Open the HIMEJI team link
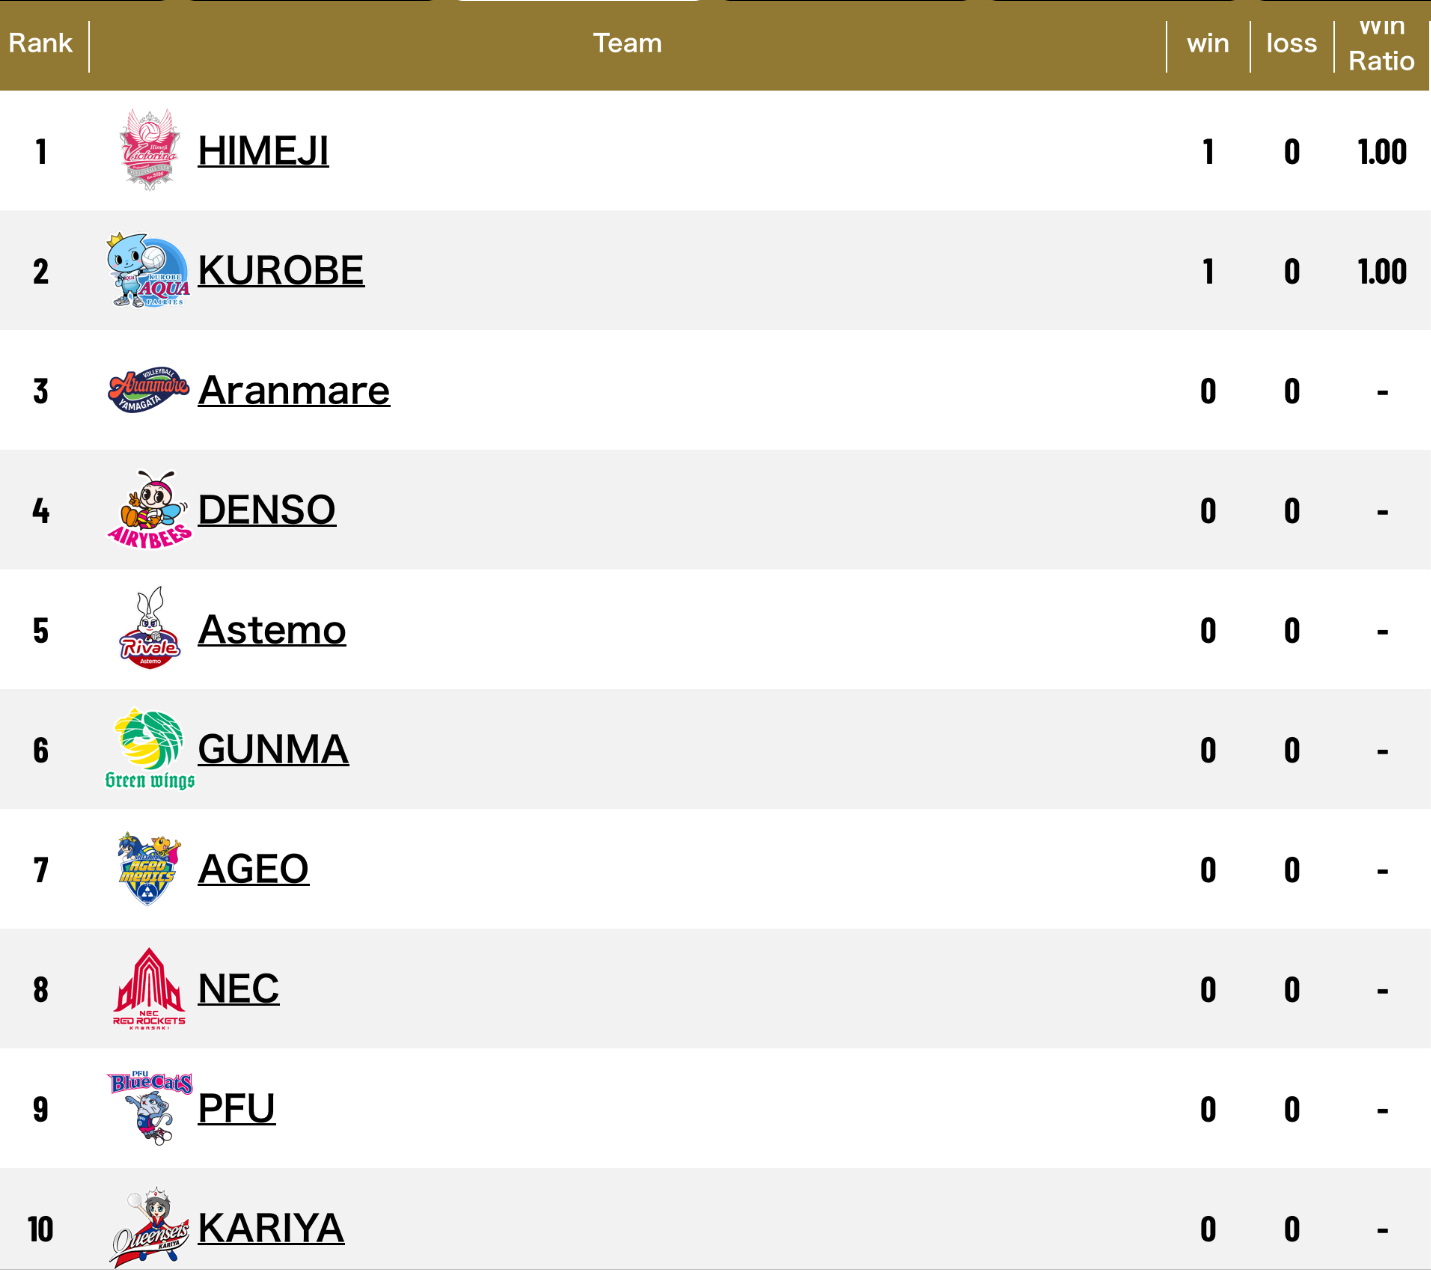Screen dimensions: 1431x1270 (263, 151)
